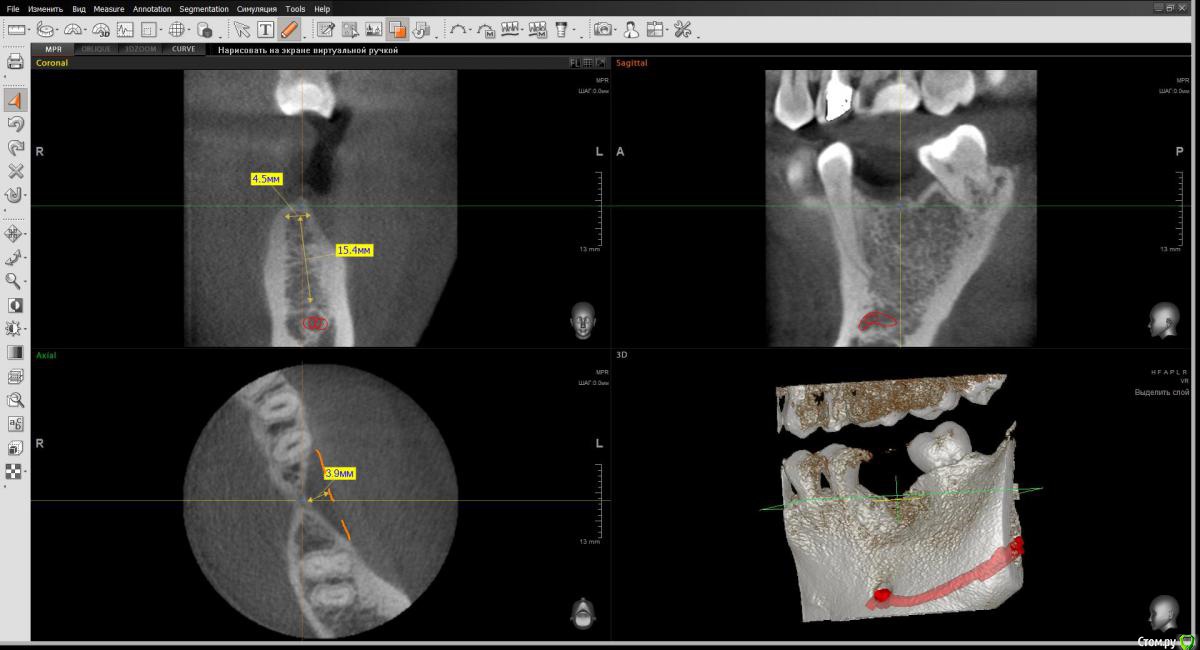The width and height of the screenshot is (1200, 650).
Task: Select the text annotation T tool
Action: pyautogui.click(x=266, y=30)
